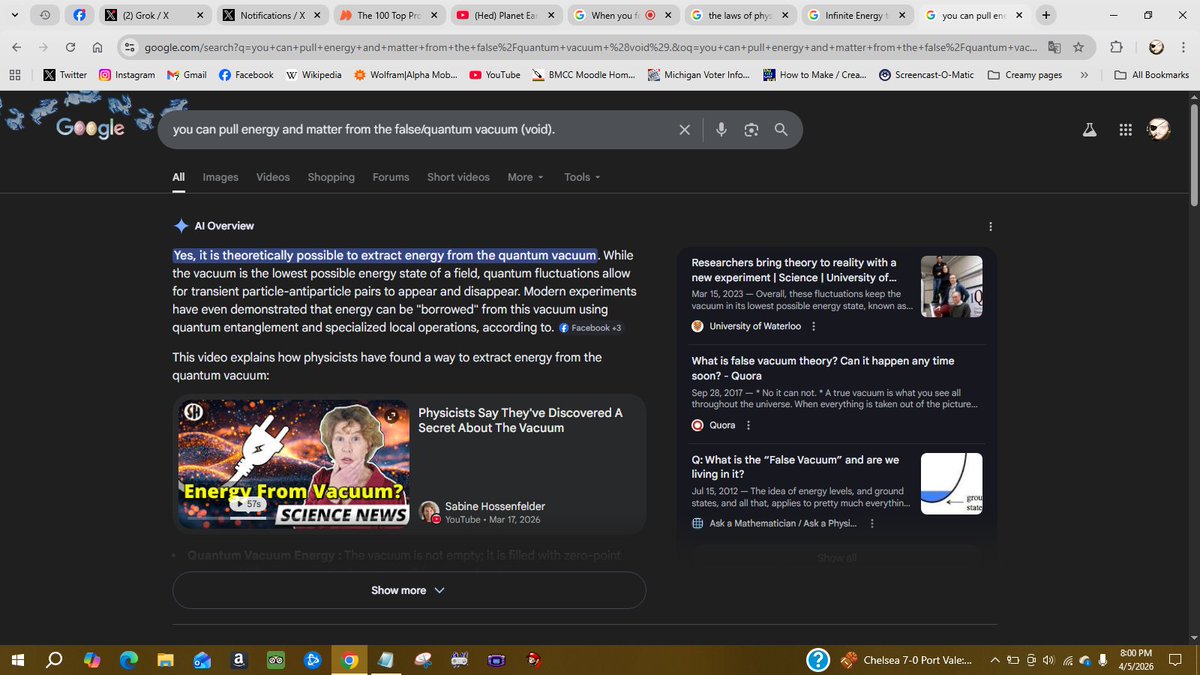1200x675 pixels.
Task: Select the All results tab
Action: [178, 177]
